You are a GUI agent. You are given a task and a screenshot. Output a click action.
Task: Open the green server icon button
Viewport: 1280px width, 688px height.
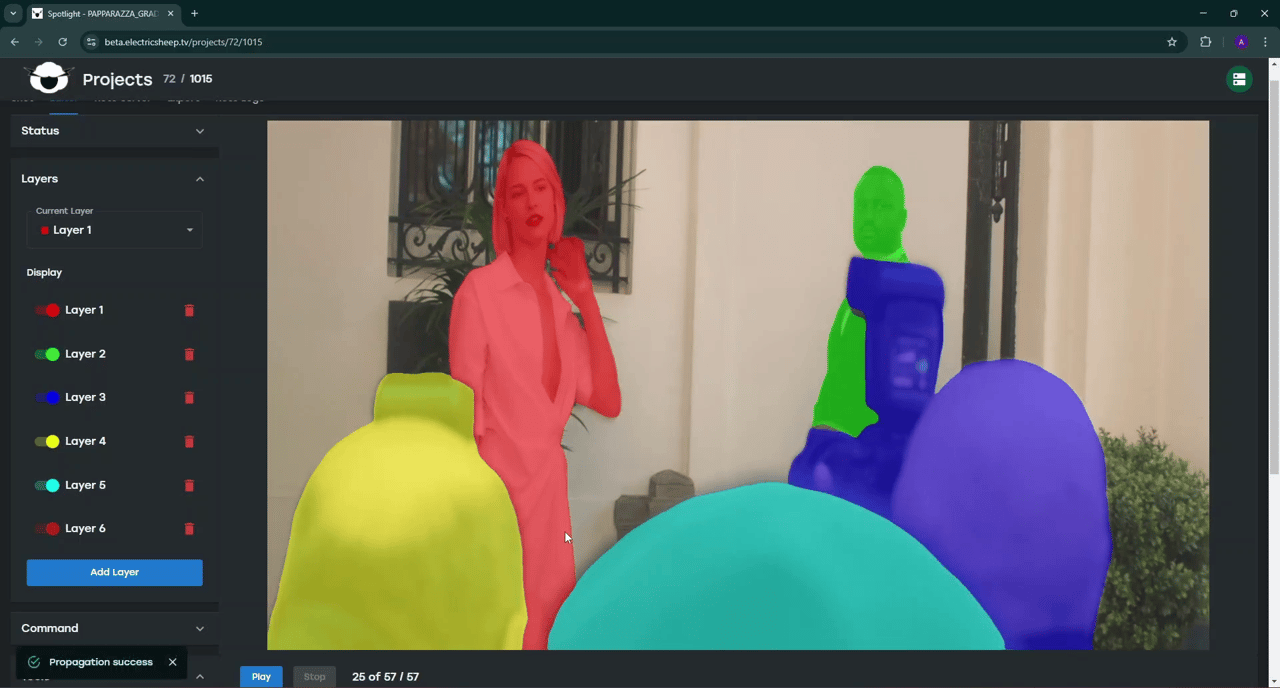pyautogui.click(x=1239, y=79)
